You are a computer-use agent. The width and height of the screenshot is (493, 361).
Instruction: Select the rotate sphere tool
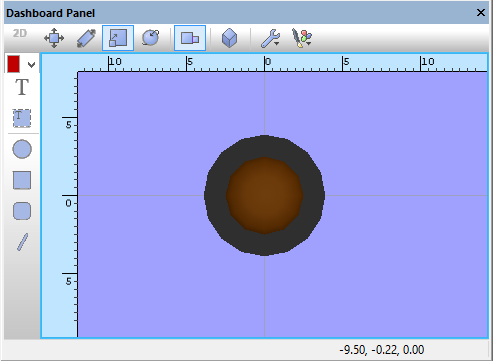pos(150,38)
